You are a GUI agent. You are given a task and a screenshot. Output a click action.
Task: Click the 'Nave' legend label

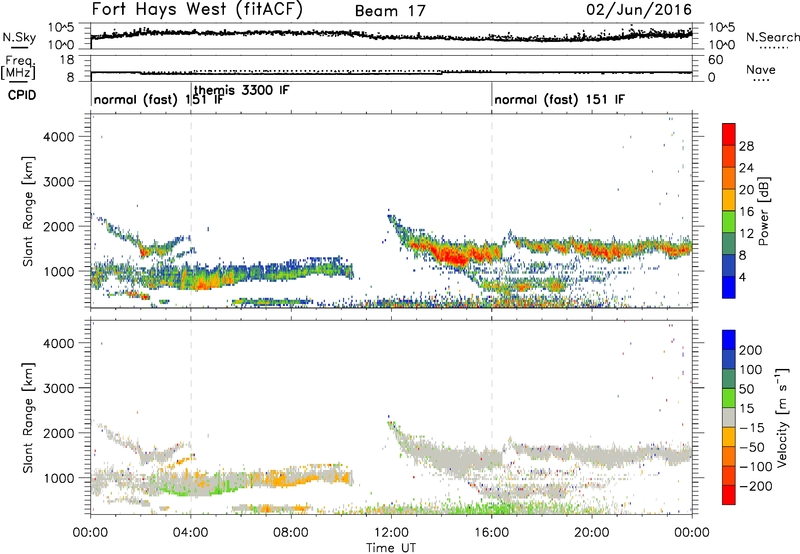(761, 70)
